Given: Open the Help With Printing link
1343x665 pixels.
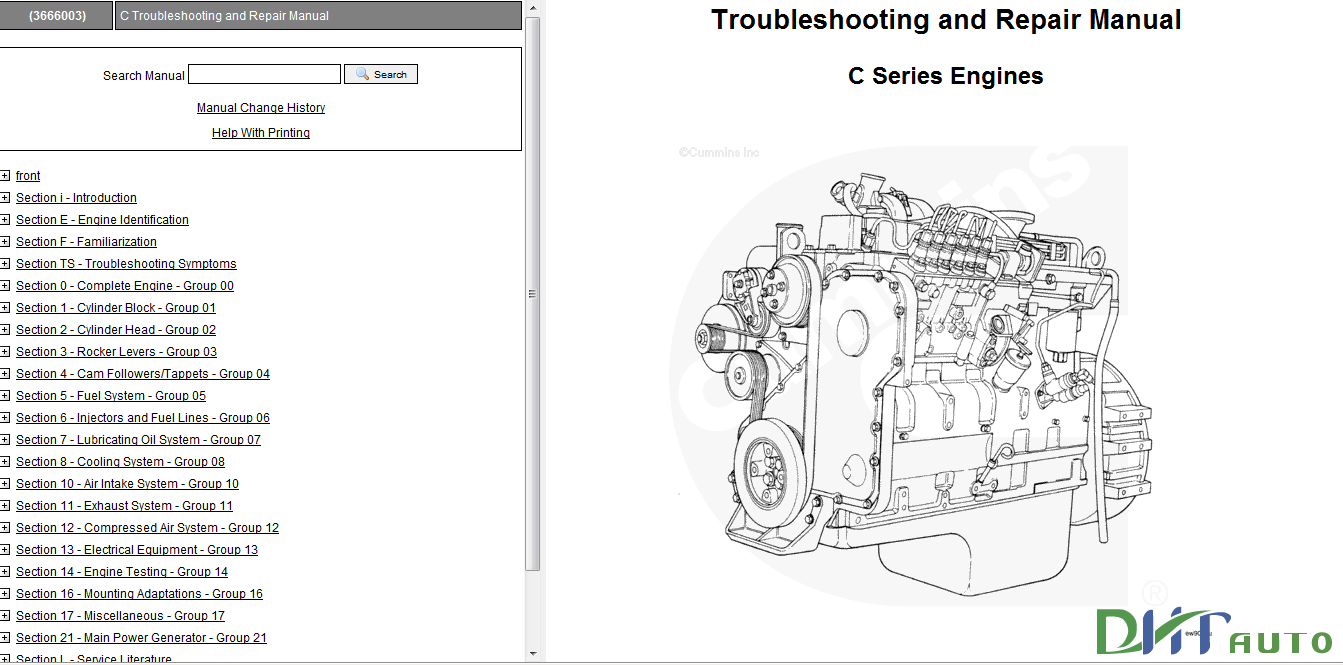Looking at the screenshot, I should [260, 132].
